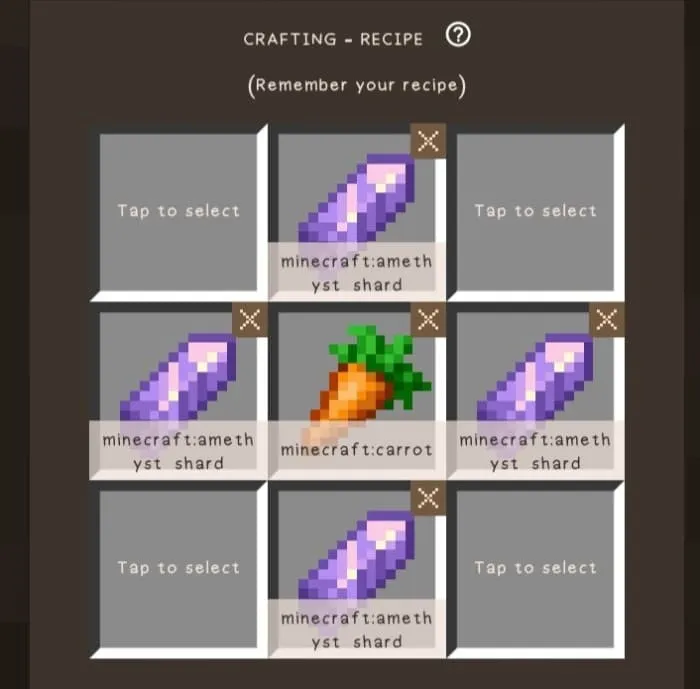Click middle-right minecraft:amethyst shard label
This screenshot has height=689, width=700.
click(x=535, y=451)
